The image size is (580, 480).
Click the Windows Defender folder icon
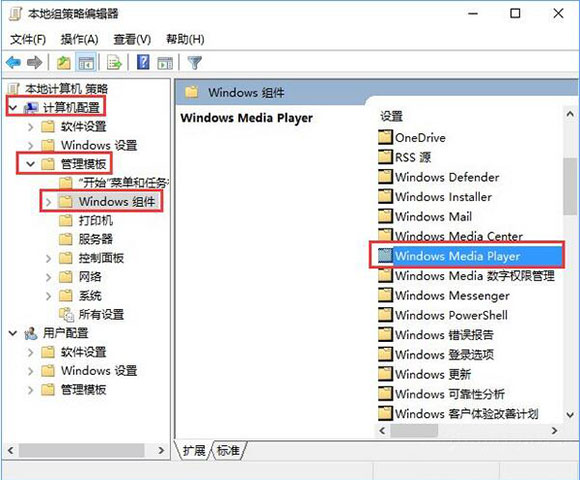pos(385,176)
